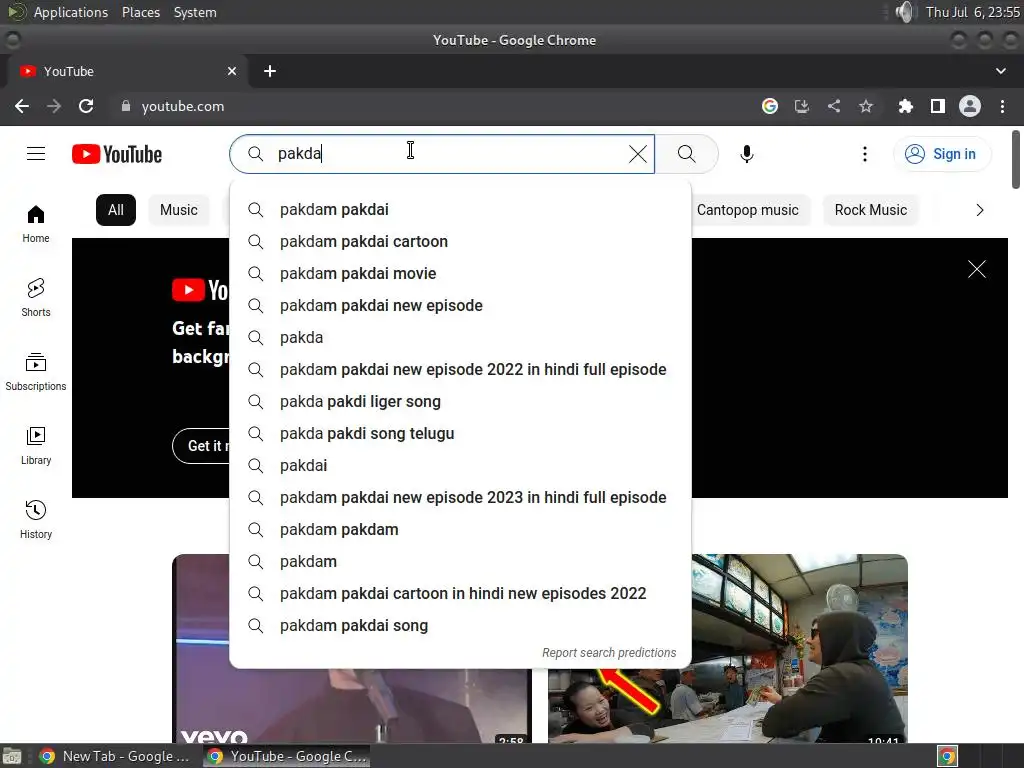Choose the 'pakdai' suggestion
Screen dimensions: 1024x768
point(460,466)
